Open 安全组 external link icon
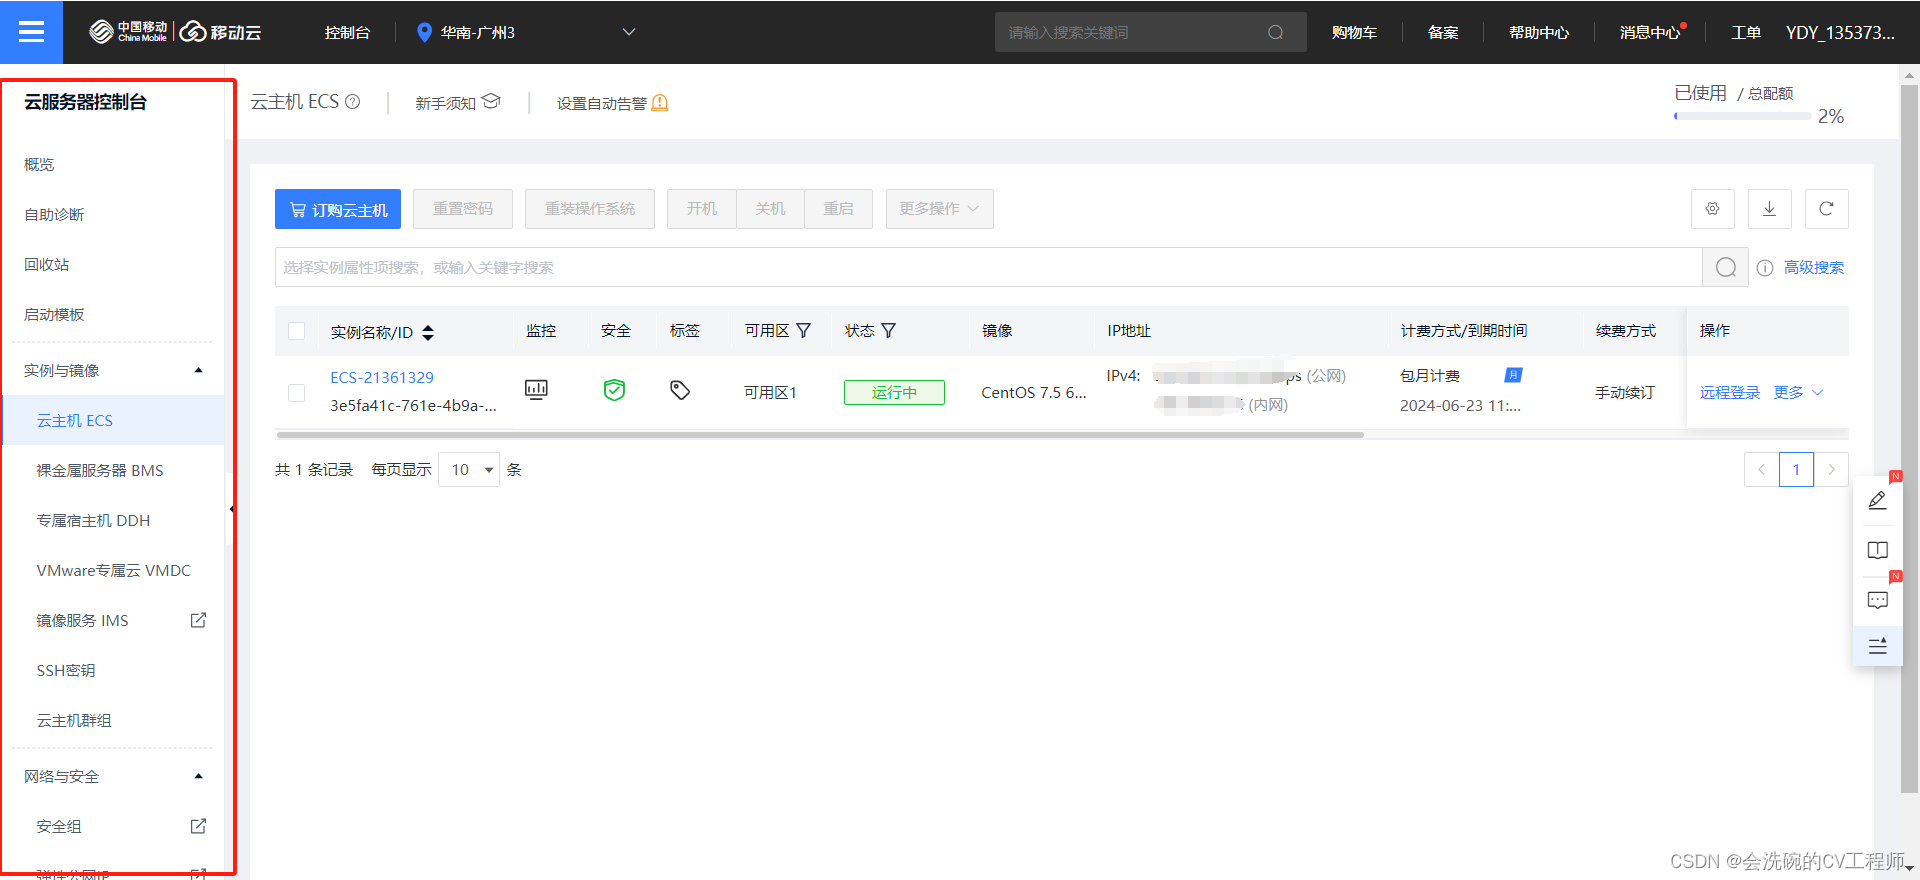This screenshot has height=880, width=1920. click(198, 826)
